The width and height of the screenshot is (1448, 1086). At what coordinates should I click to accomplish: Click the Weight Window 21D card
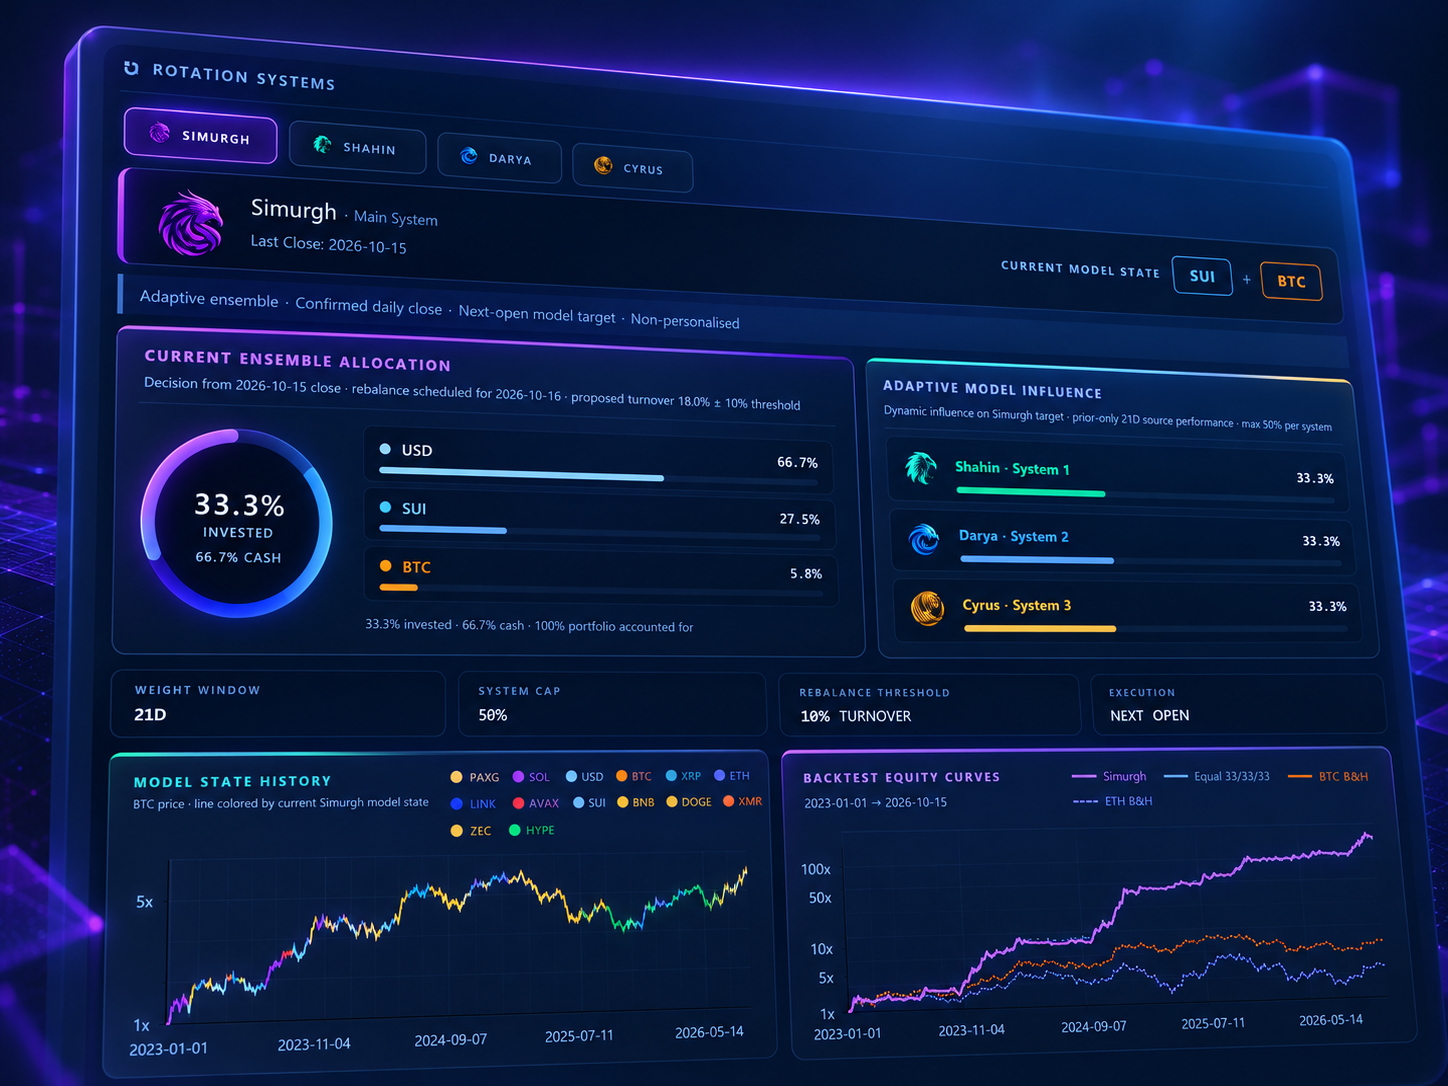279,703
